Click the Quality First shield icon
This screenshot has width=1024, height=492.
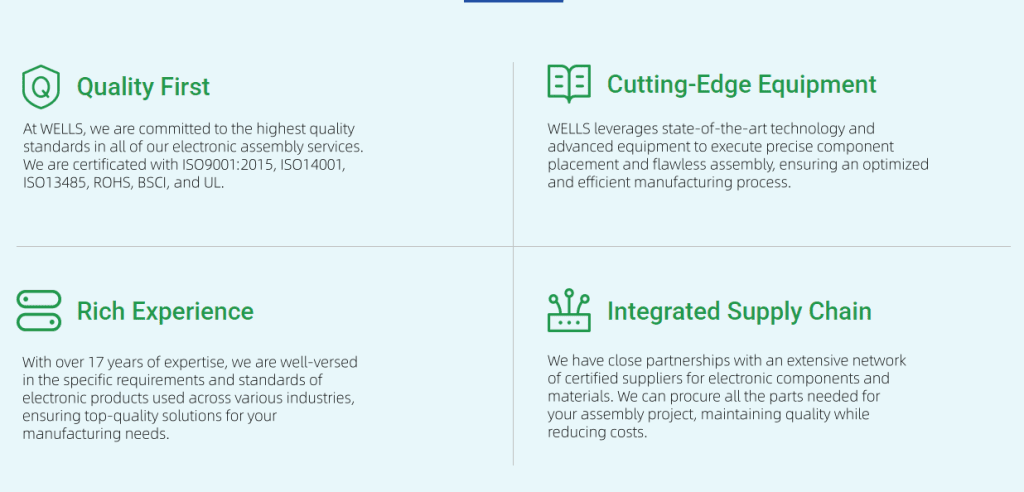click(x=41, y=87)
